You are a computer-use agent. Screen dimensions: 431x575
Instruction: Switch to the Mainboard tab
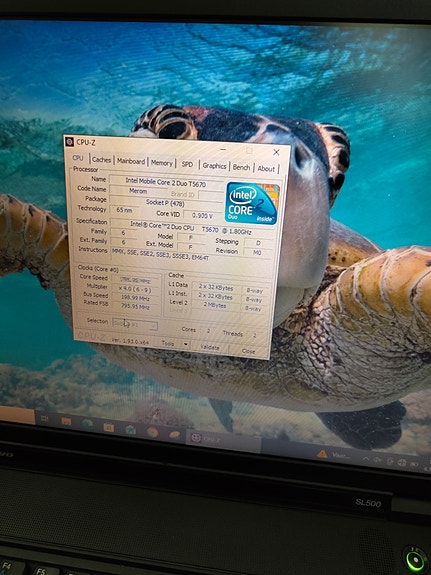click(x=131, y=161)
